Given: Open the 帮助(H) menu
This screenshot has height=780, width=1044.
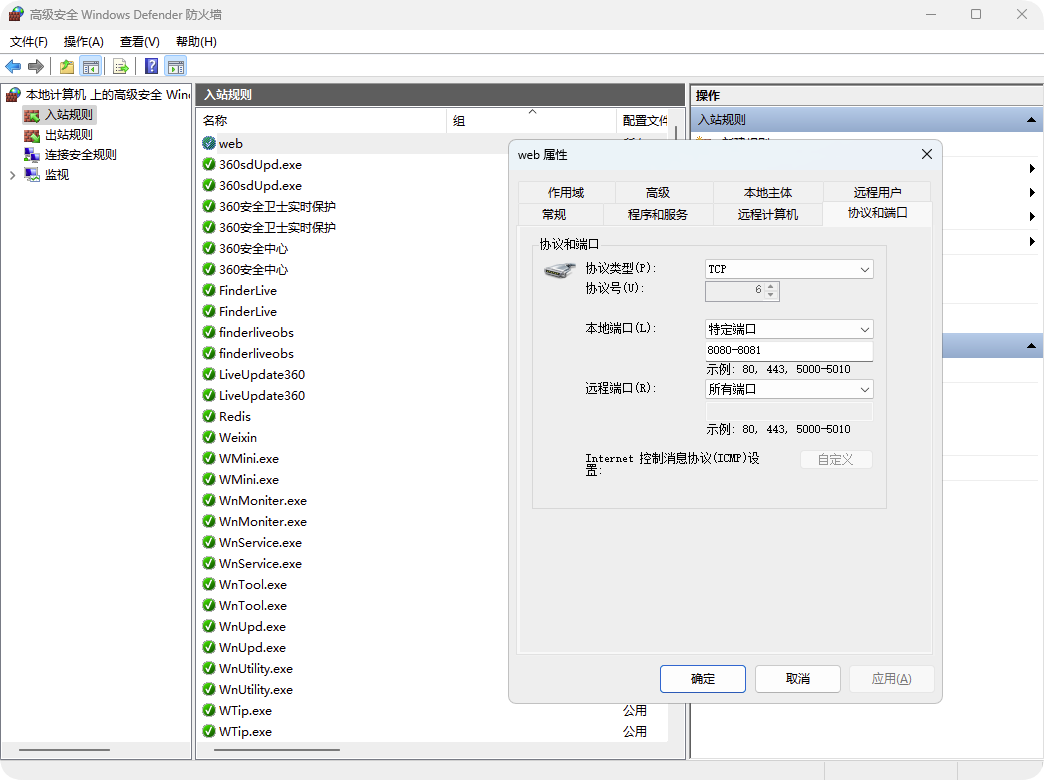Looking at the screenshot, I should click(x=196, y=41).
